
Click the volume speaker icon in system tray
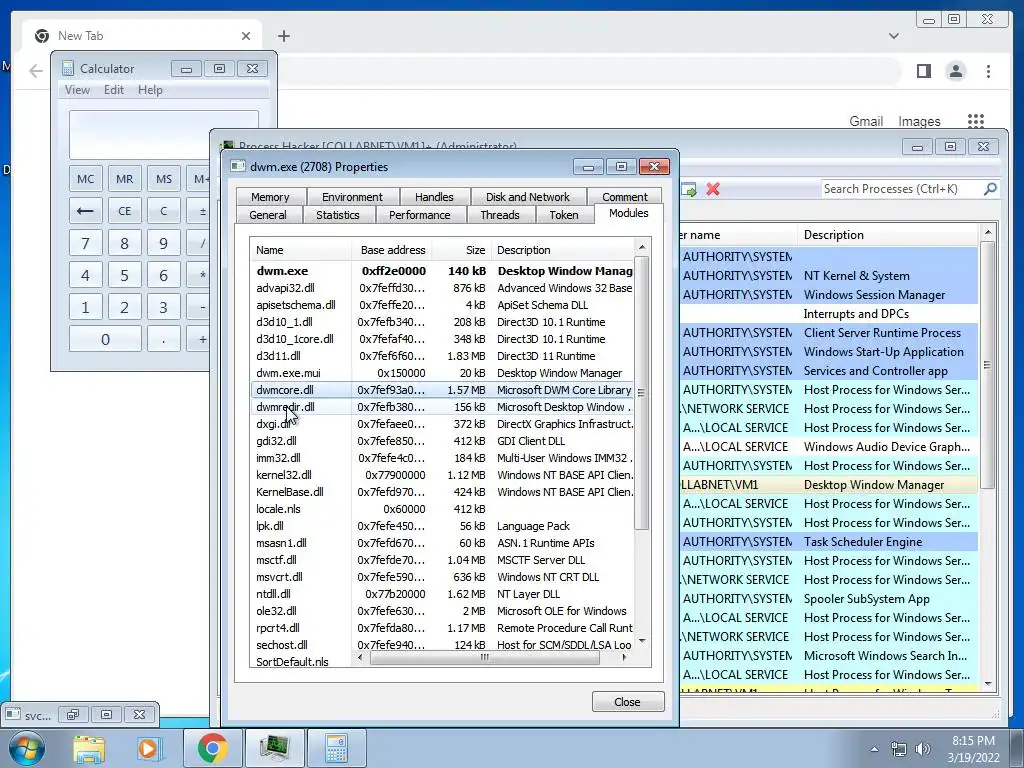pyautogui.click(x=923, y=749)
